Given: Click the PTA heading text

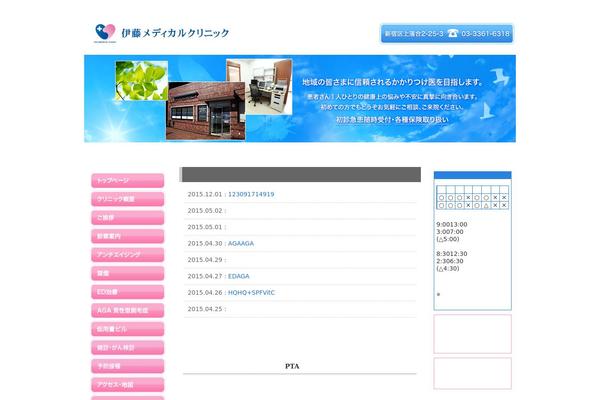Looking at the screenshot, I should [x=292, y=366].
